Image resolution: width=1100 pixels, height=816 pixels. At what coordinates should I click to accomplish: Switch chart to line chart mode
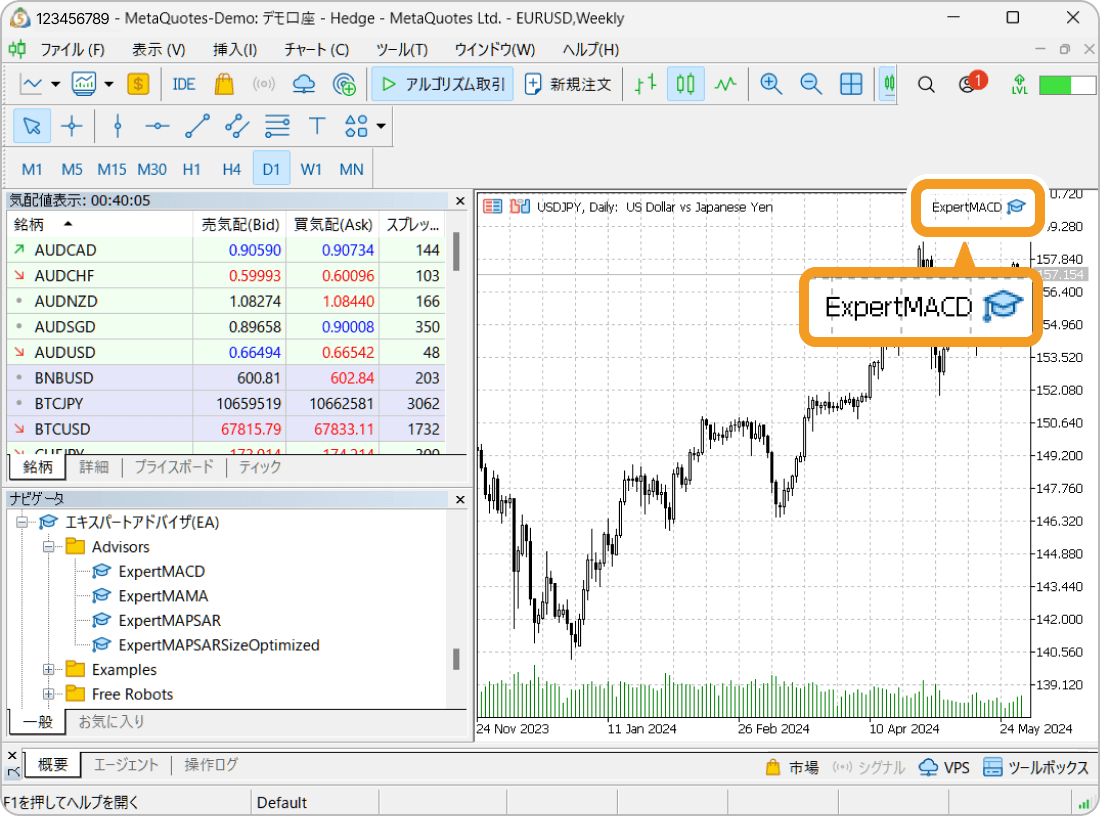725,84
